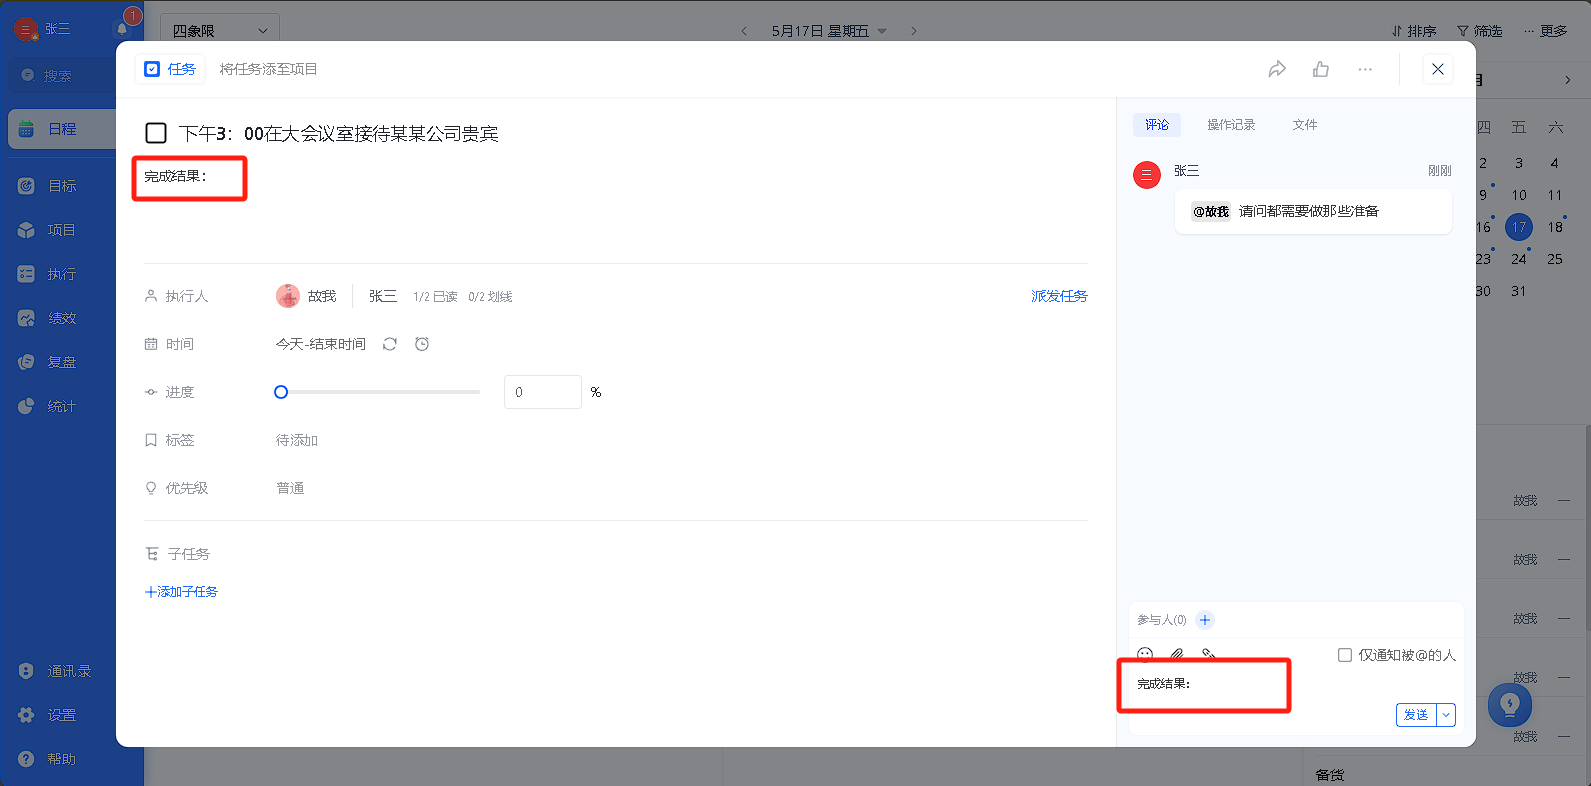Go to the previous day arrow
This screenshot has width=1591, height=786.
pos(744,31)
